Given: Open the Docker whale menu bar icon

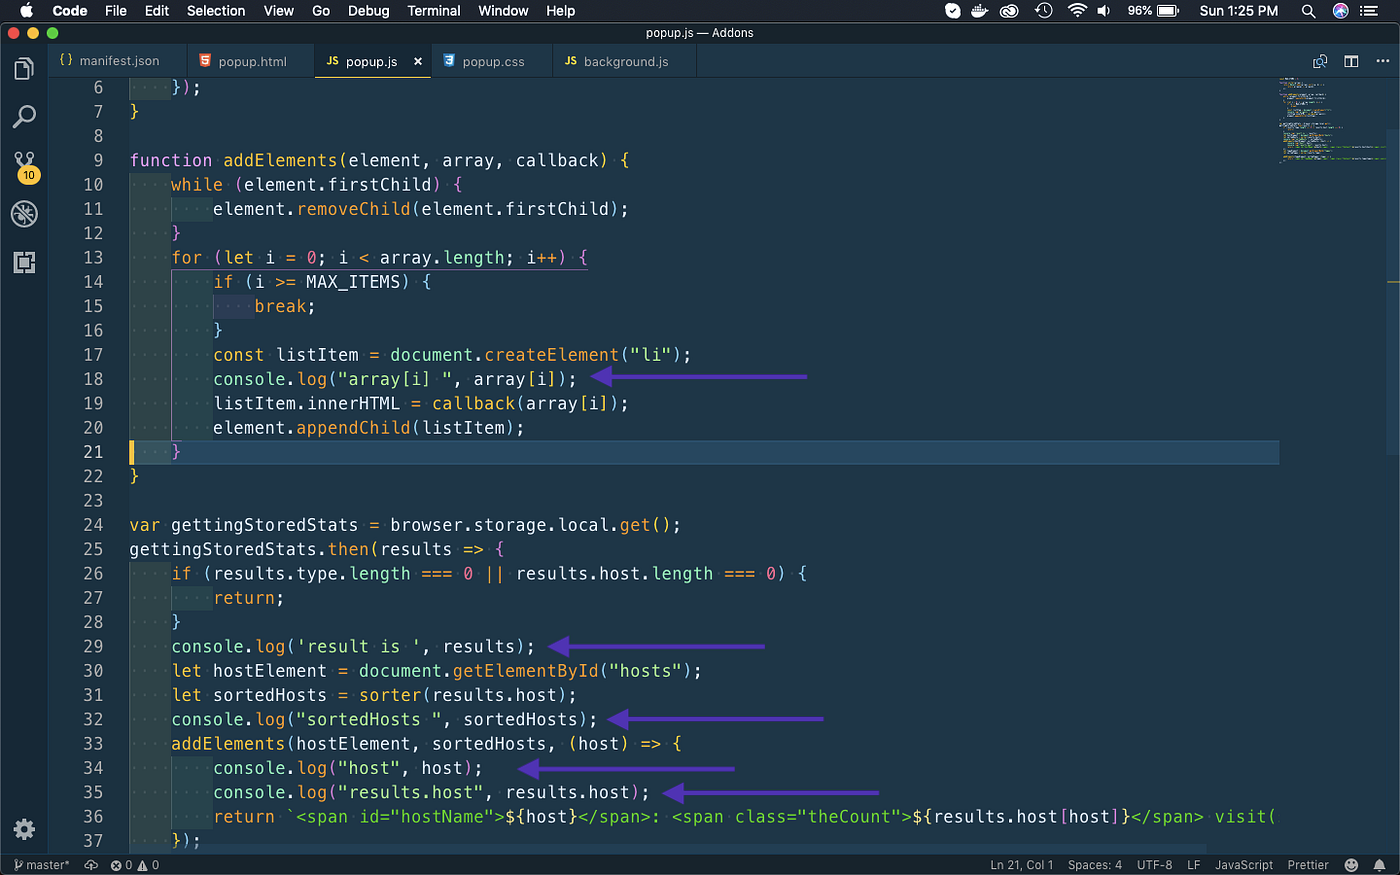Looking at the screenshot, I should coord(980,11).
